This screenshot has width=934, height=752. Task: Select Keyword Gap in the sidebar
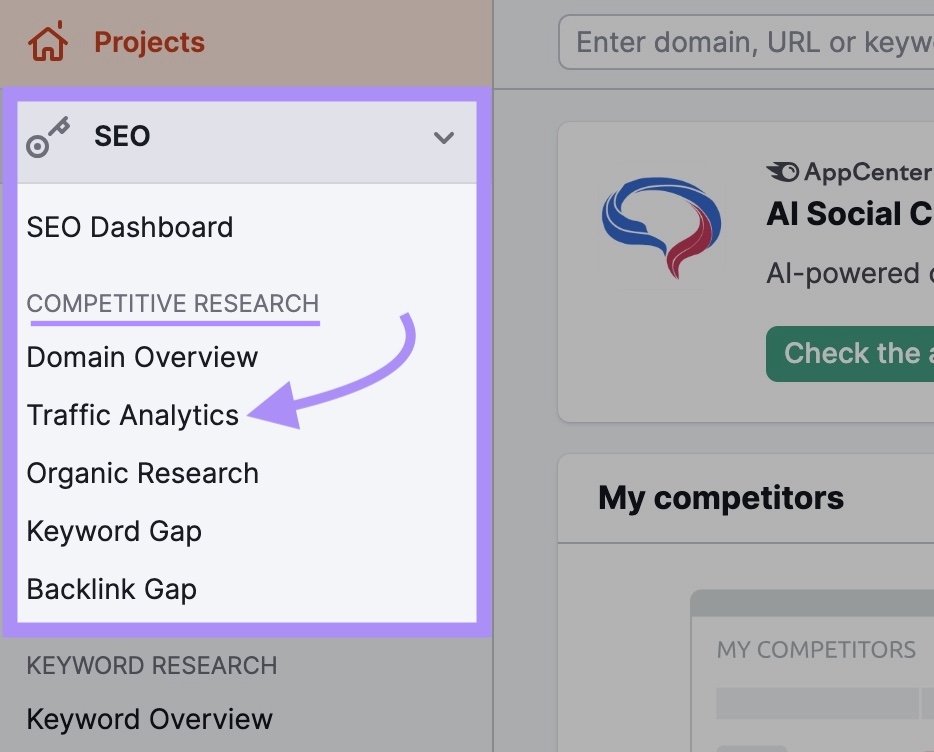point(113,531)
